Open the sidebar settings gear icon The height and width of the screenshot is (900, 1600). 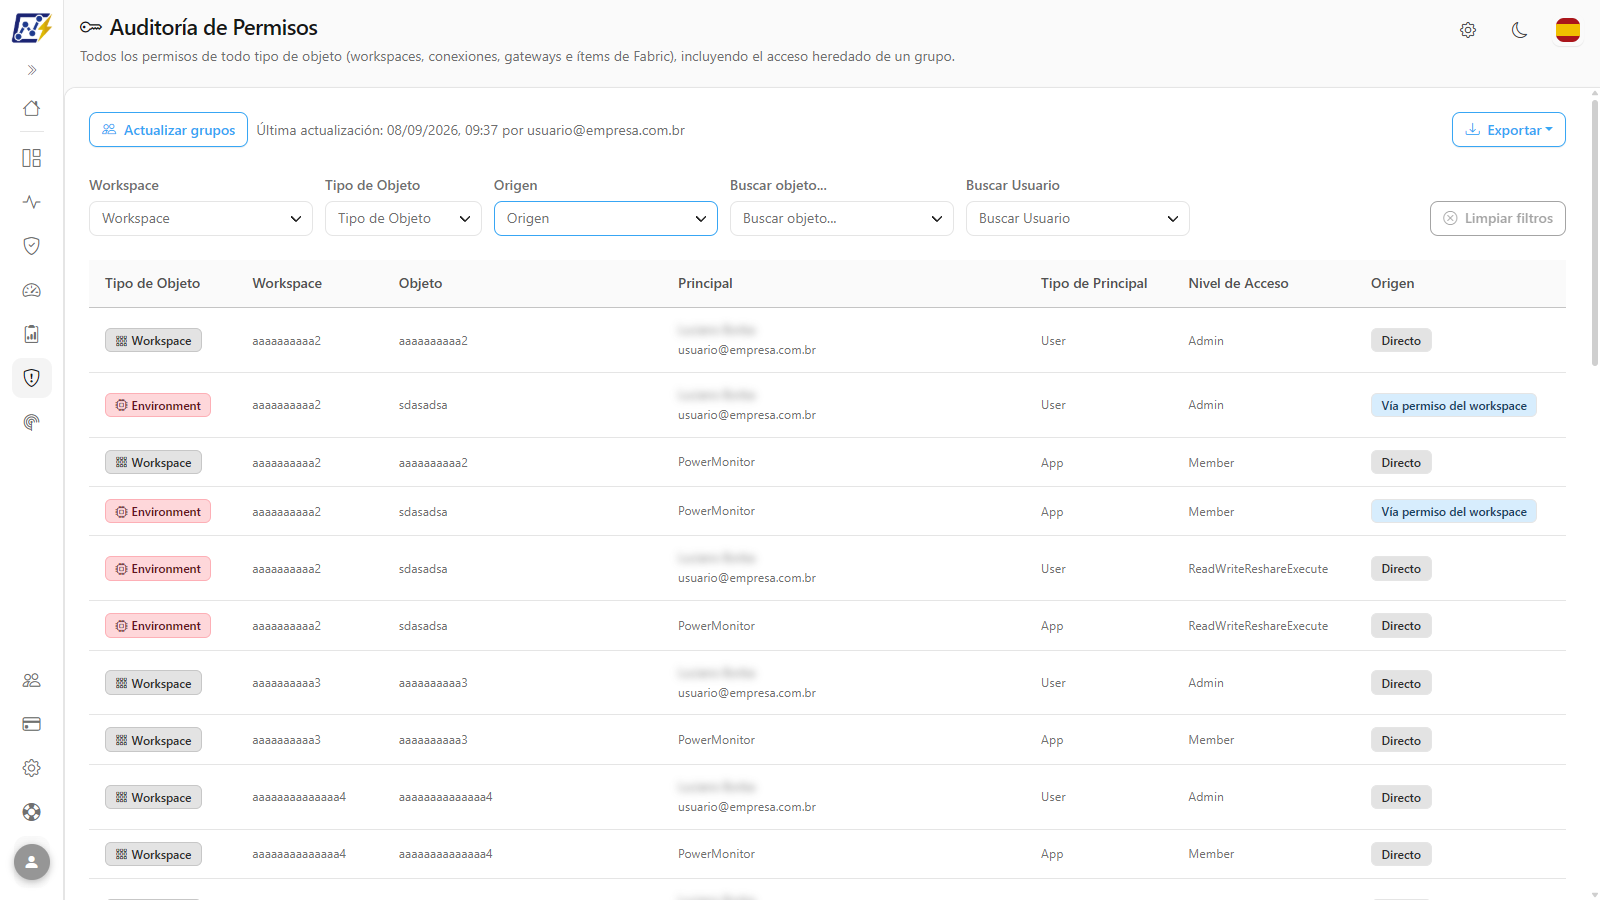point(32,768)
